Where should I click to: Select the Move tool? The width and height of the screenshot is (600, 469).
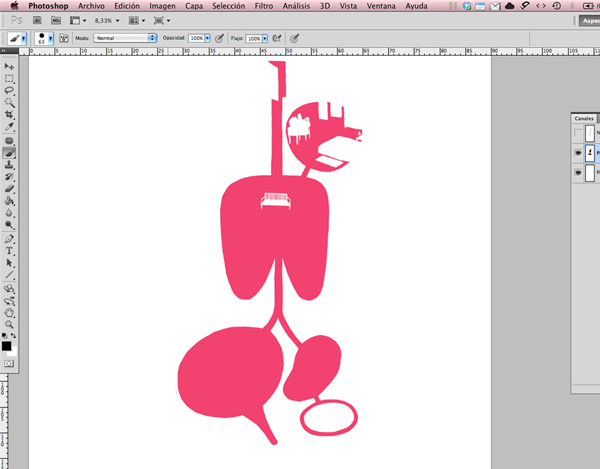point(10,66)
